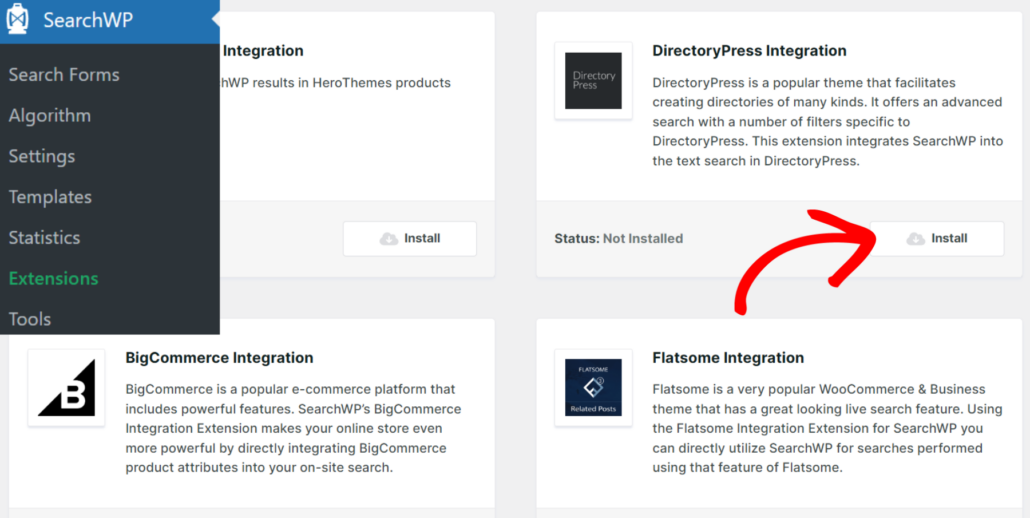
Task: Click the DirectoryPress description paragraph
Action: [828, 121]
